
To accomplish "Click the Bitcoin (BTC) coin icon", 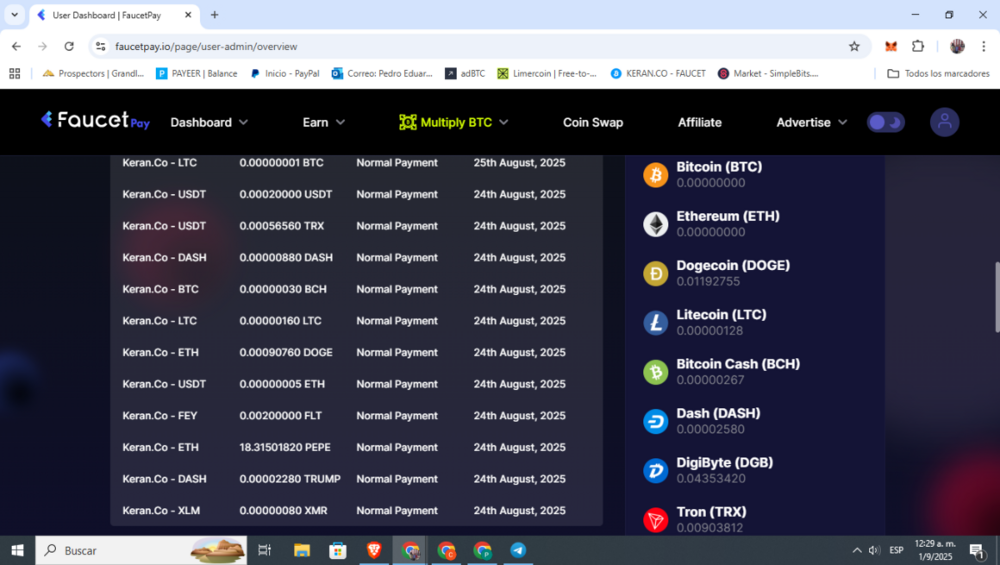I will [655, 175].
